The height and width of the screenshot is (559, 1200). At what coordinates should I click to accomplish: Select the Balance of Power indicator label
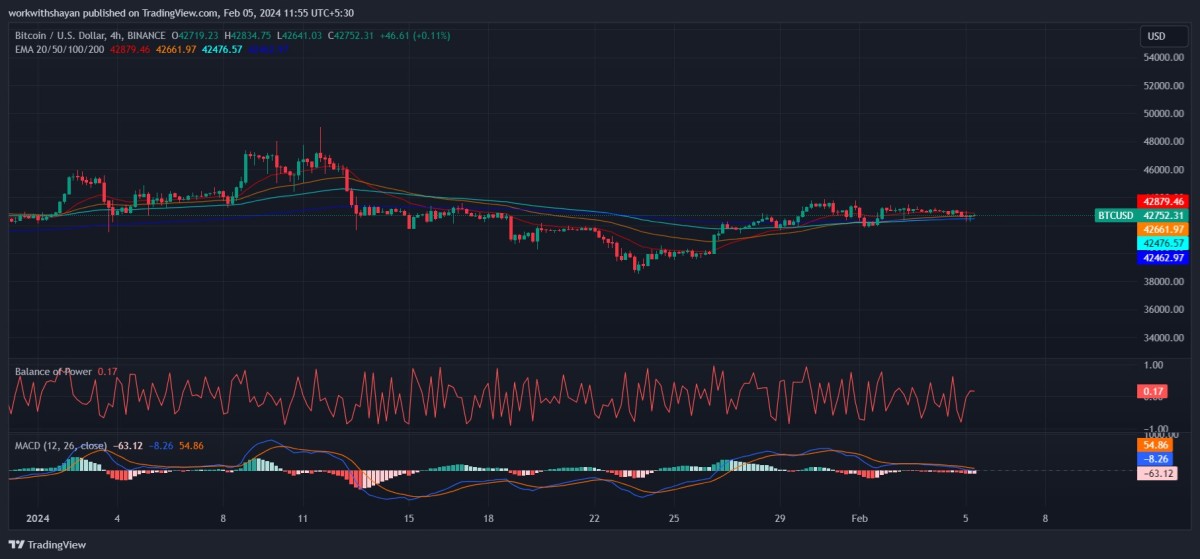tap(53, 371)
